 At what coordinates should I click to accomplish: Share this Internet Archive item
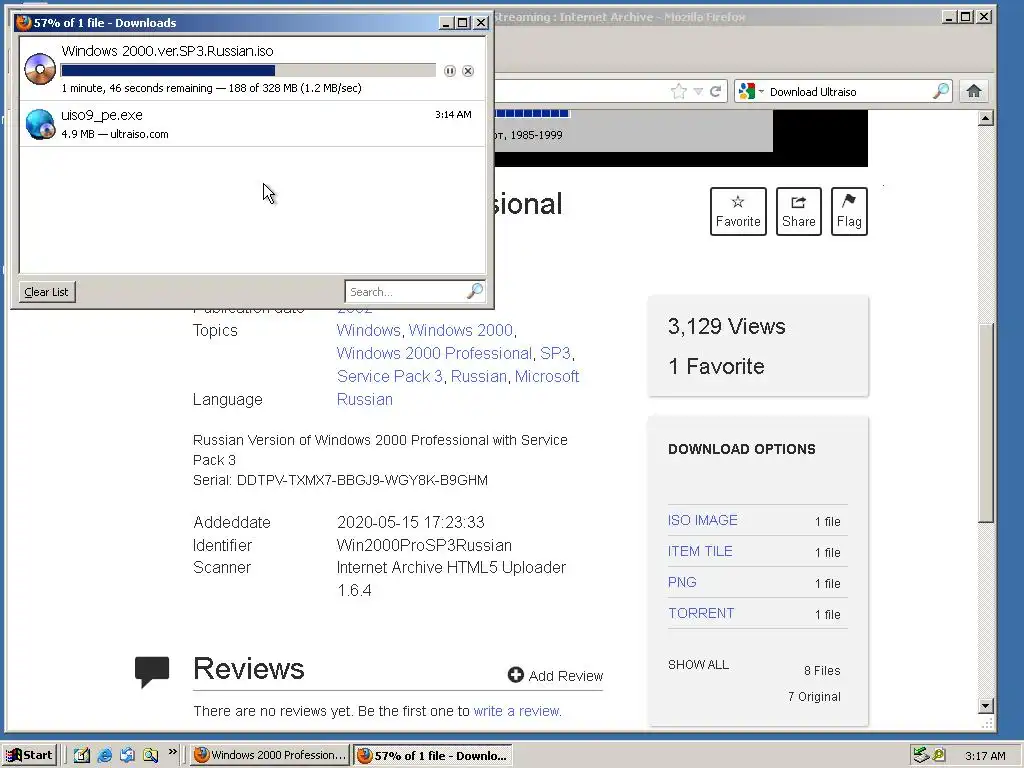(799, 212)
